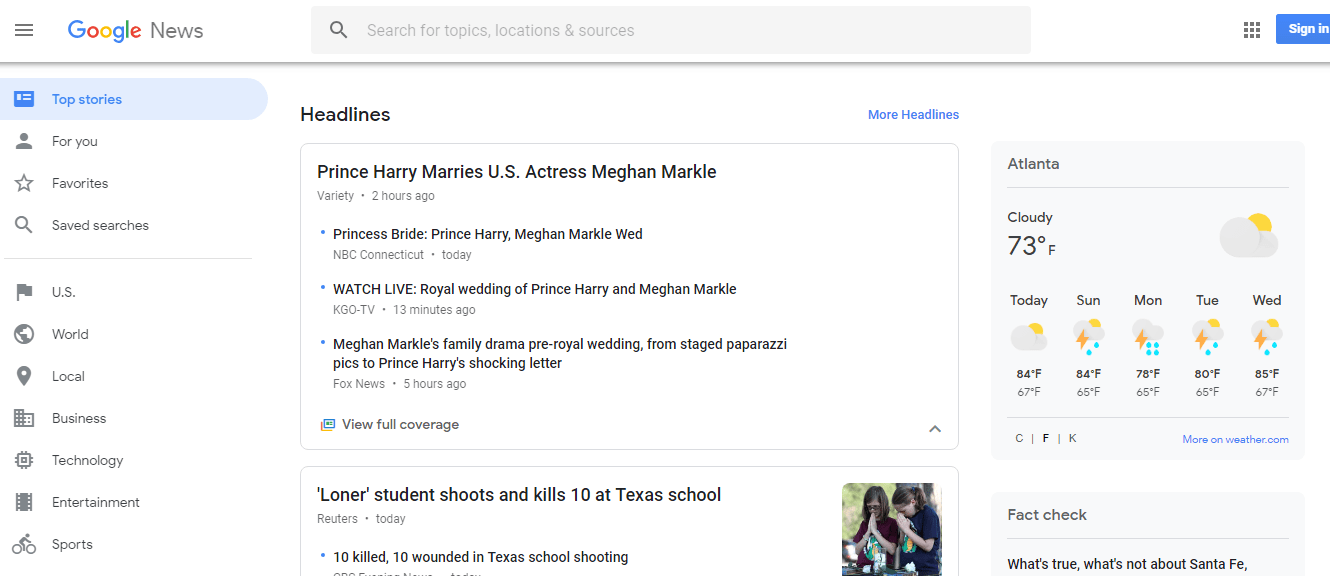1330x576 pixels.
Task: Click the U.S. flag icon
Action: [x=24, y=292]
